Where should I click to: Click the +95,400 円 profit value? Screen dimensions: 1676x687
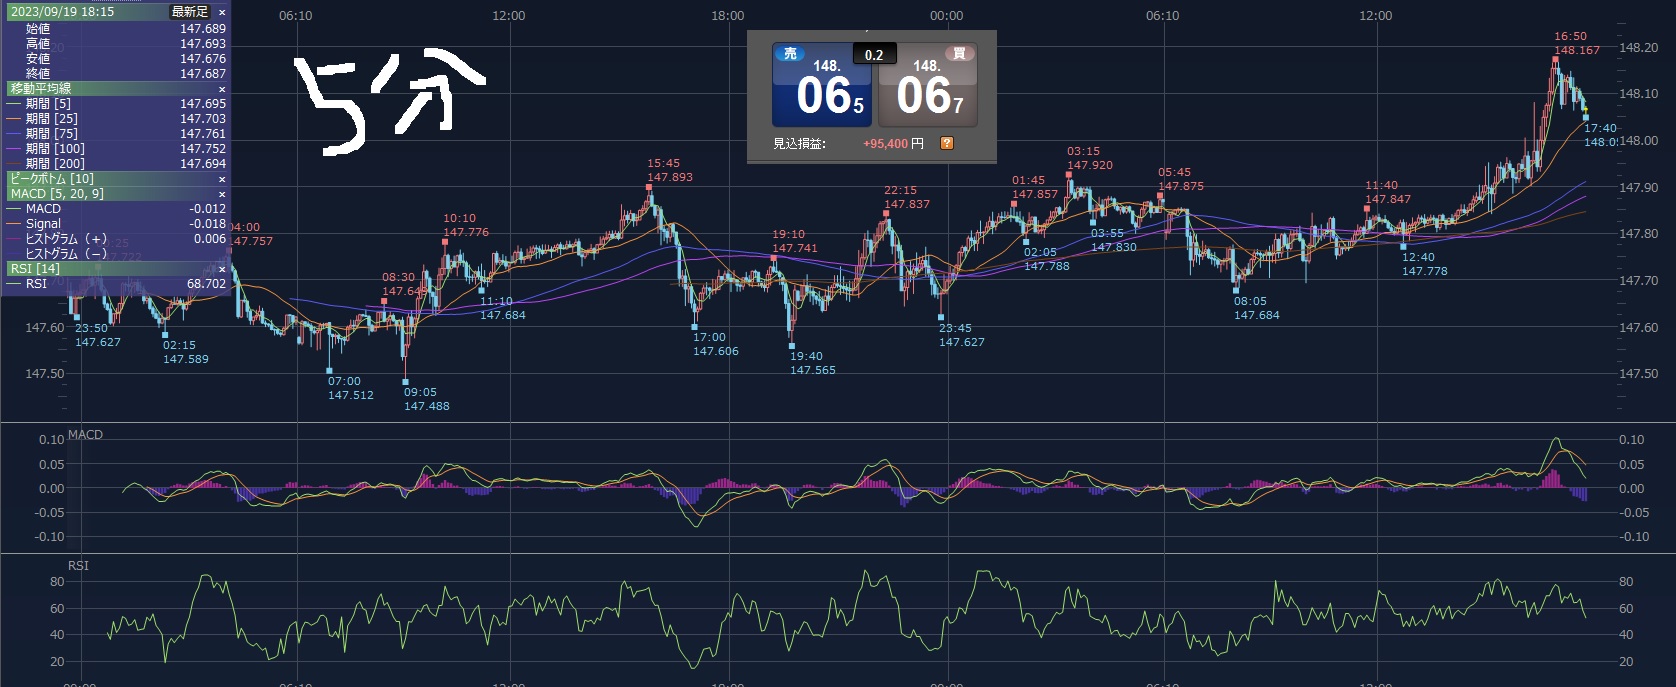click(893, 144)
